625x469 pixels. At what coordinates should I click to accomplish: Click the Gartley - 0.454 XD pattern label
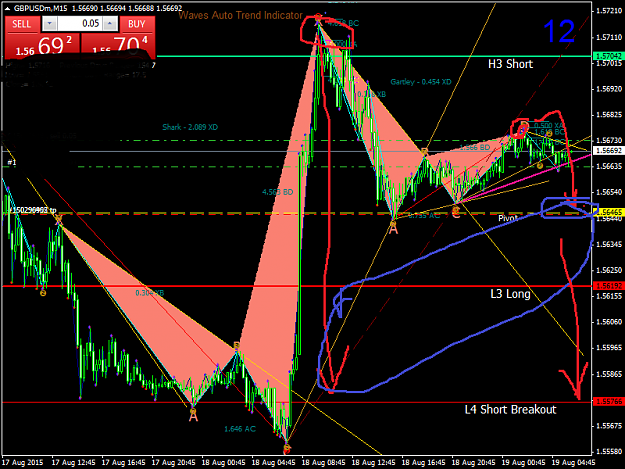pos(421,82)
